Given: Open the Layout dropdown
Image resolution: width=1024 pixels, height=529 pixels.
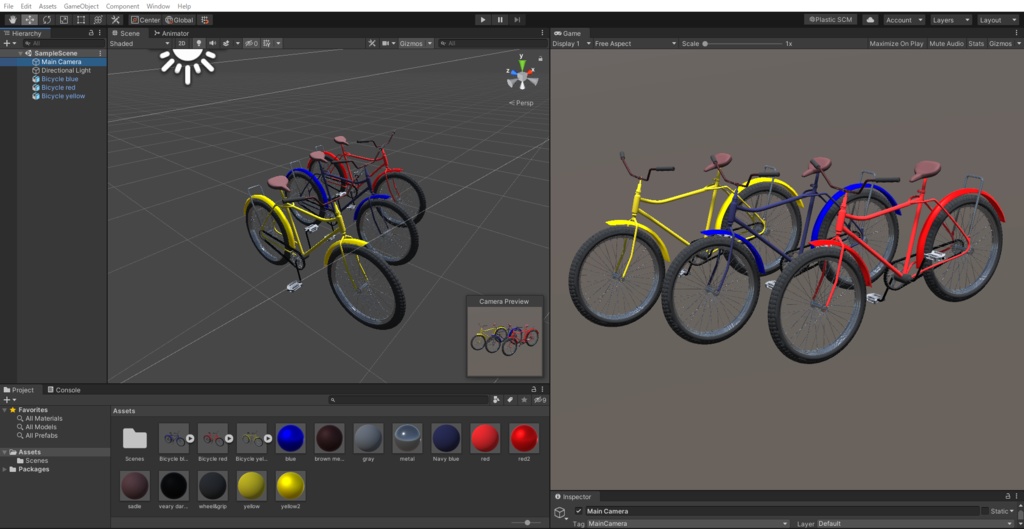Looking at the screenshot, I should tap(997, 20).
